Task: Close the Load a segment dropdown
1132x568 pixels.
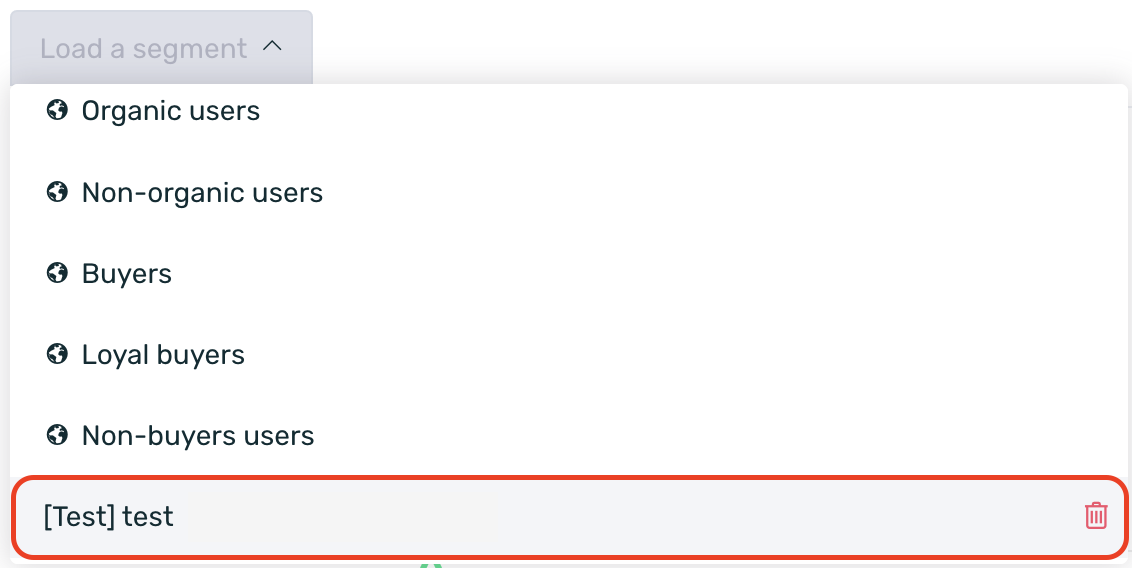Action: pyautogui.click(x=162, y=48)
